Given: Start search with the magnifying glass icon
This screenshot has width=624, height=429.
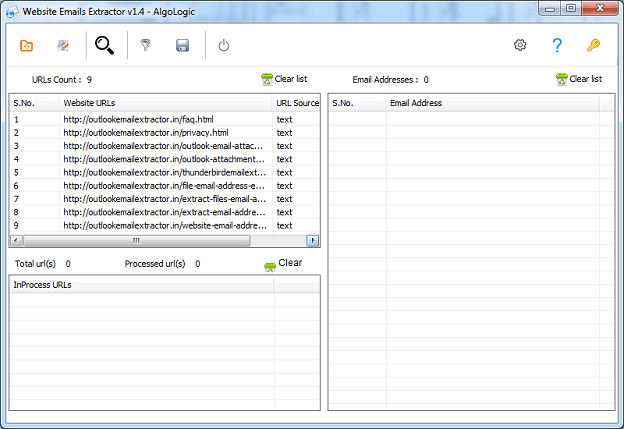Looking at the screenshot, I should (x=104, y=45).
